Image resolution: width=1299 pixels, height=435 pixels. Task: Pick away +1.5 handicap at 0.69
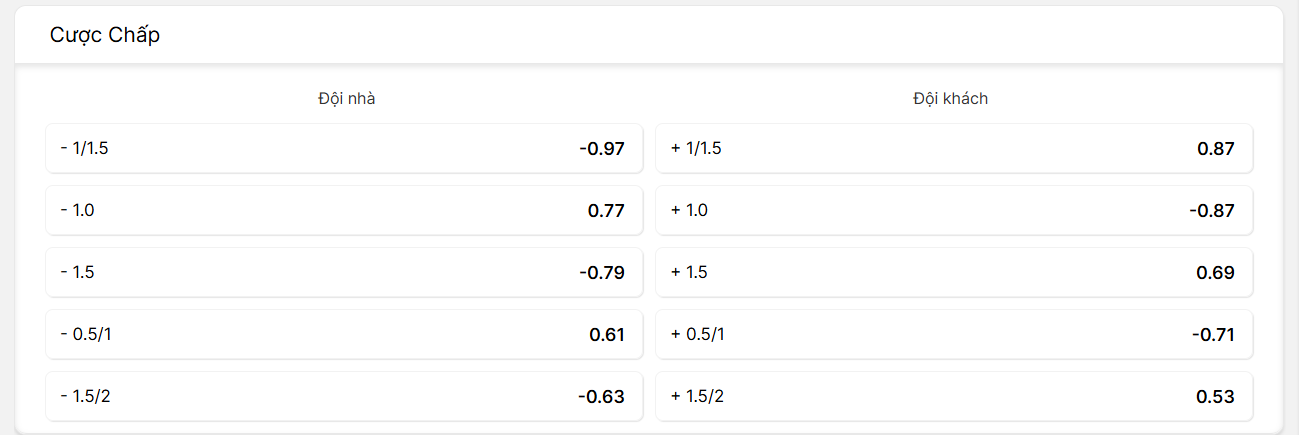(x=954, y=273)
